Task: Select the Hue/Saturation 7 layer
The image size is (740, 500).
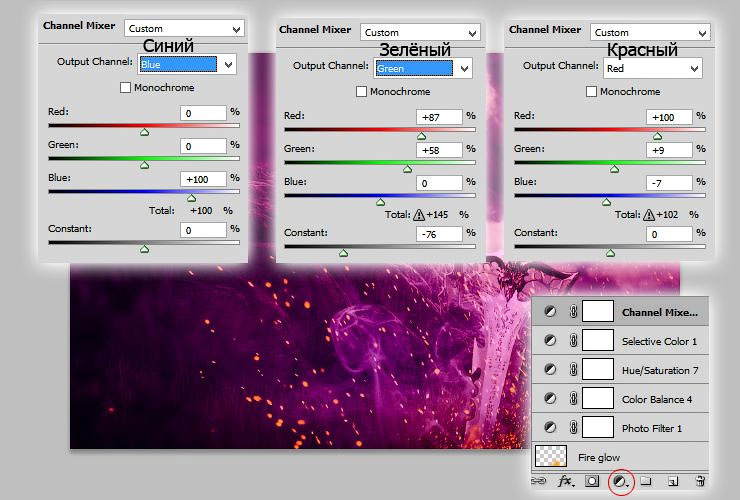Action: click(x=620, y=370)
